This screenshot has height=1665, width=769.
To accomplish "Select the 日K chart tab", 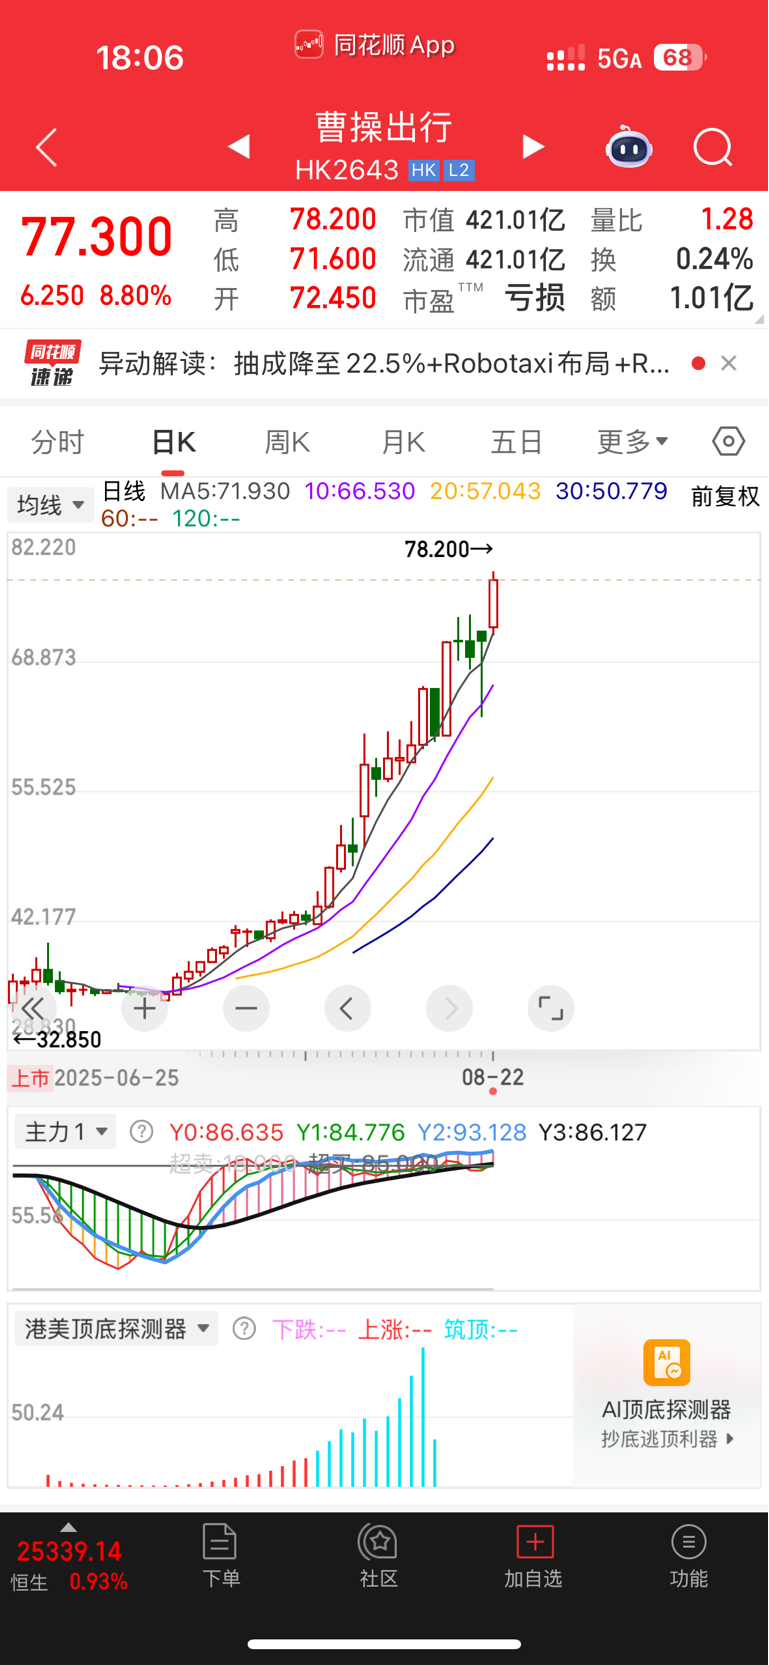I will tap(173, 442).
